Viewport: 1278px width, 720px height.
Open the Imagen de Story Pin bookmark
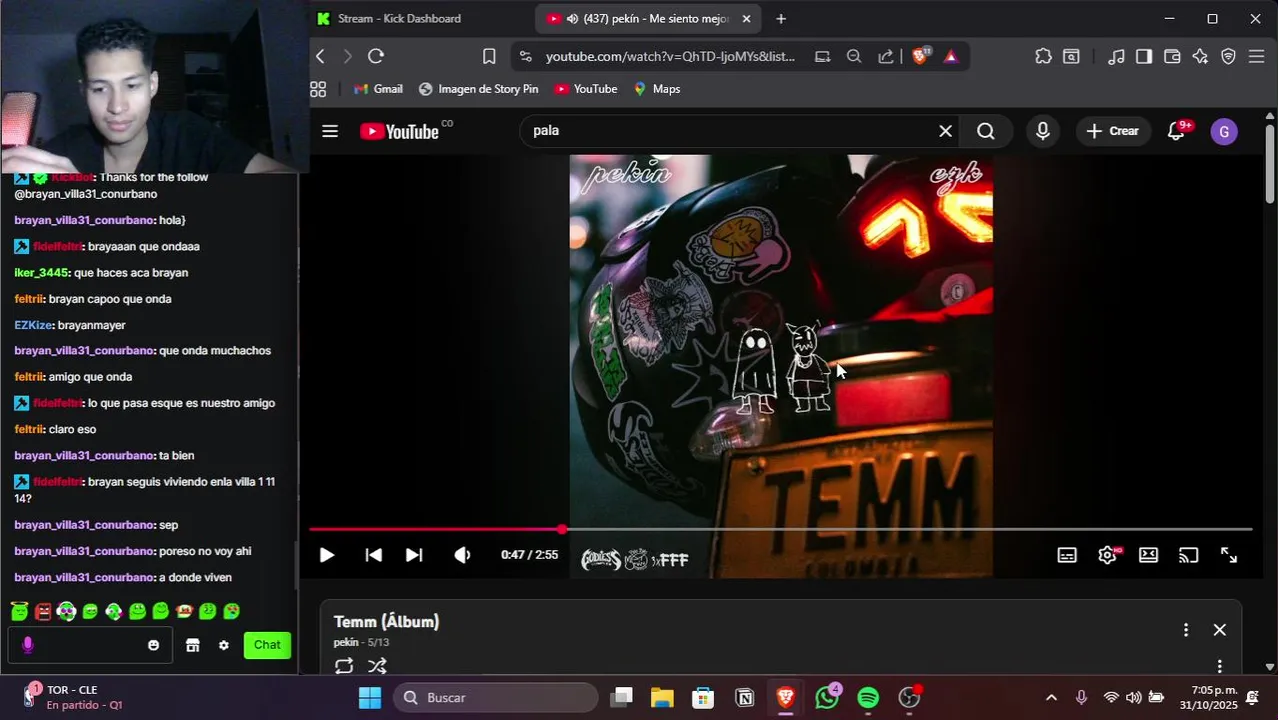pos(478,89)
